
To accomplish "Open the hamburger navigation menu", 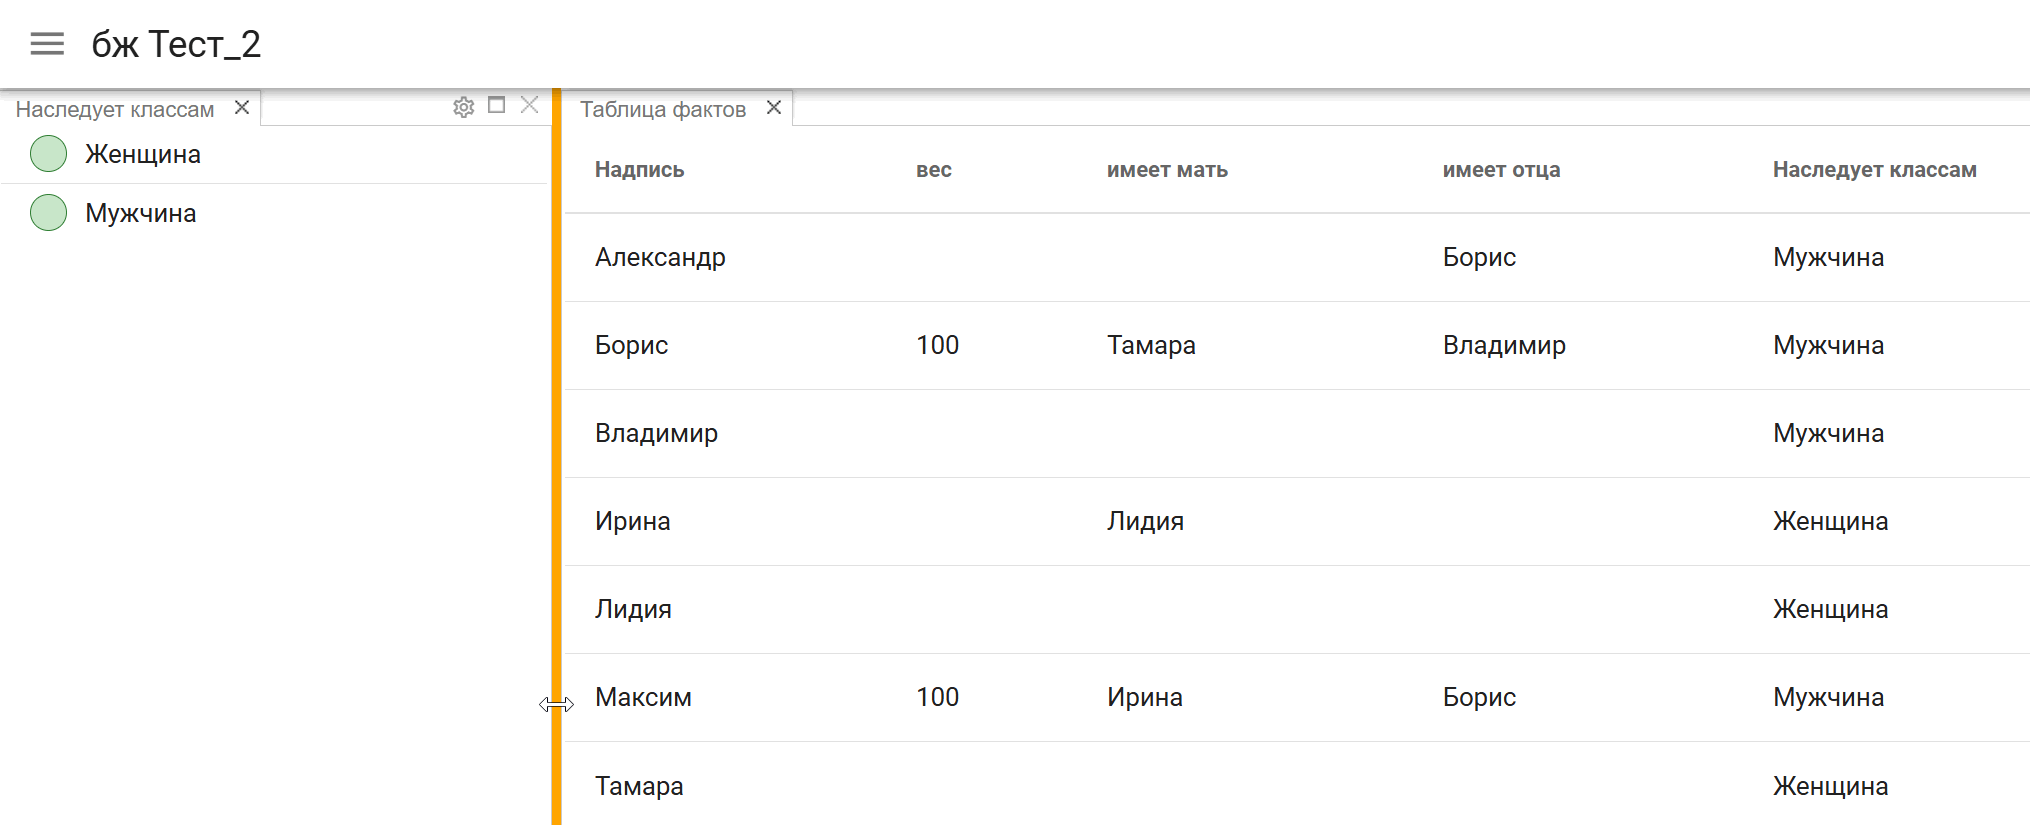I will coord(47,44).
